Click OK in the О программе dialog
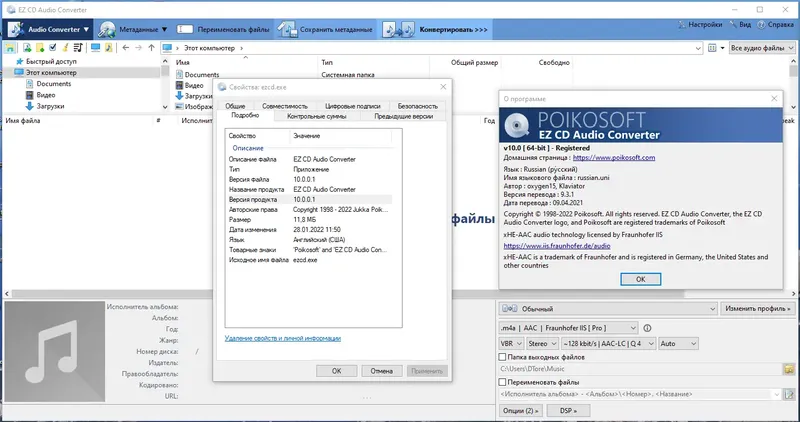Image resolution: width=800 pixels, height=422 pixels. click(640, 279)
